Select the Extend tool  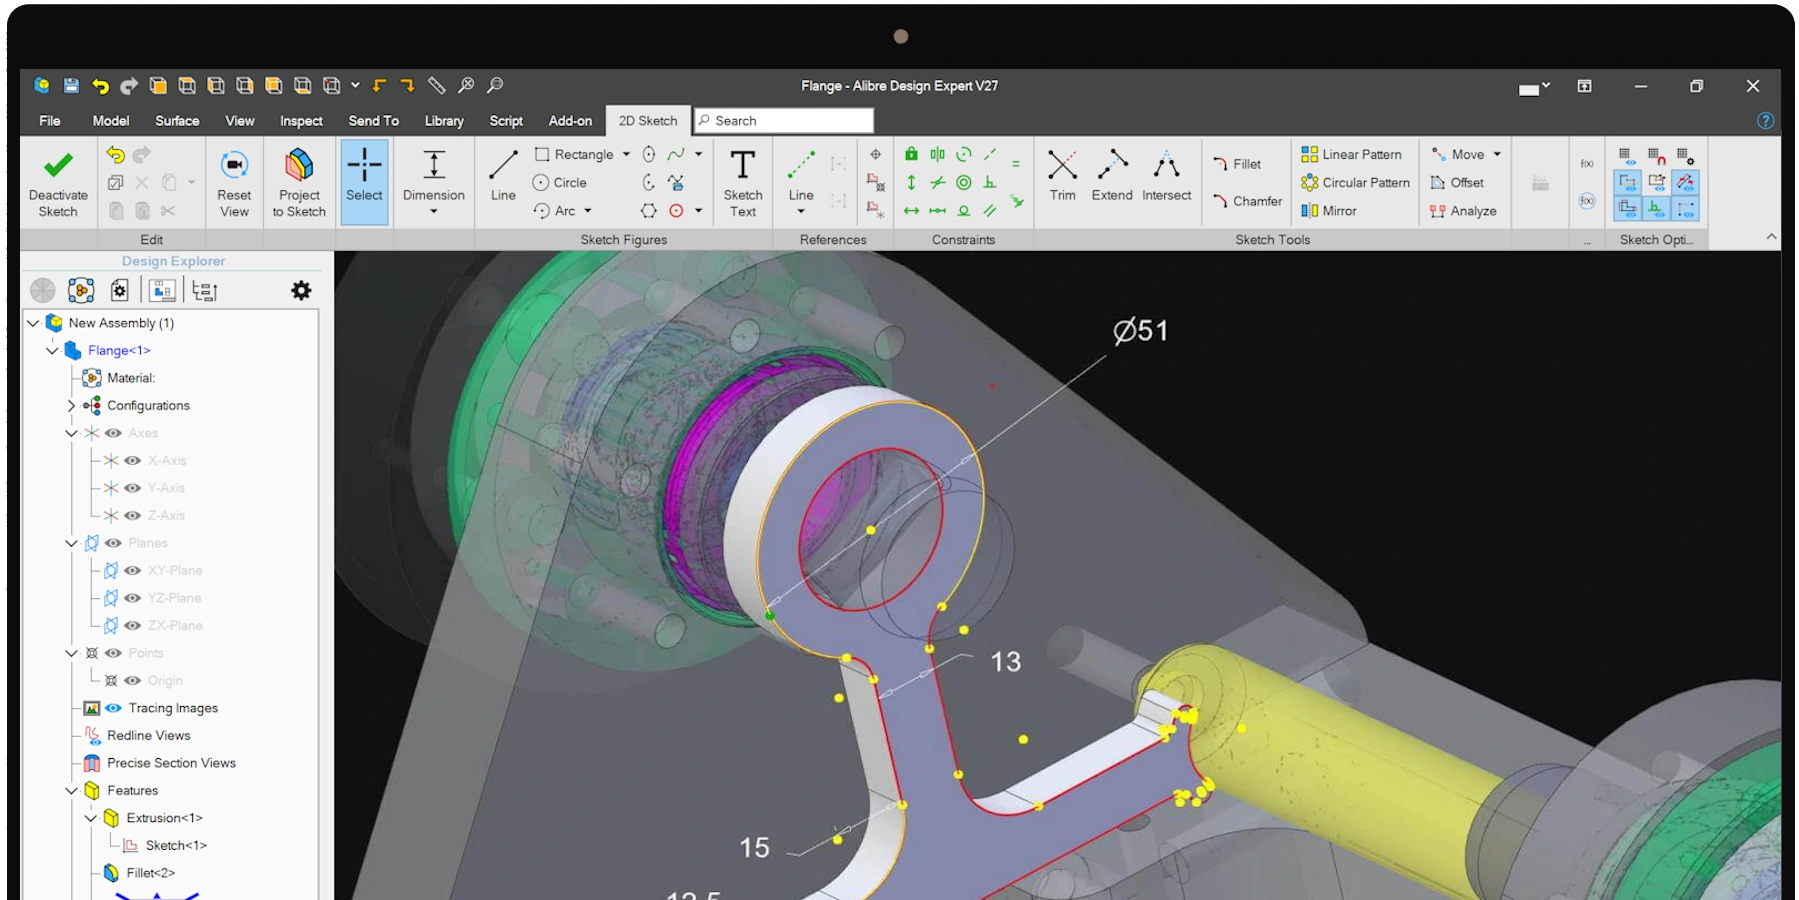[1112, 175]
